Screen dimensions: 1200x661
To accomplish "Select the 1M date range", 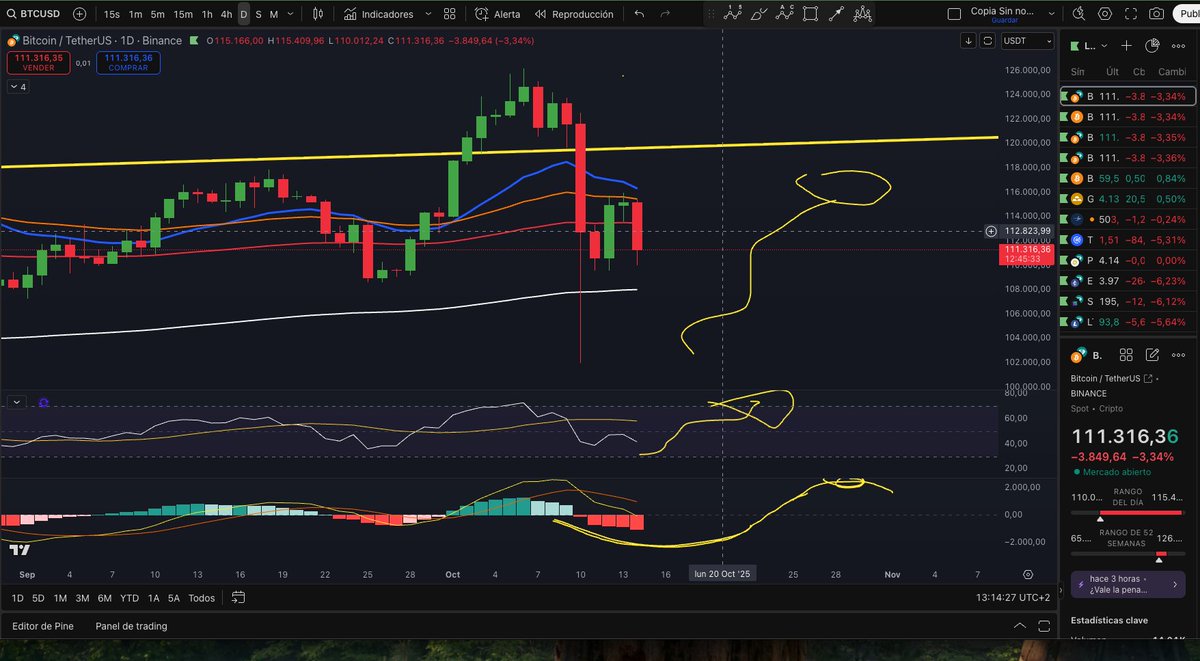I will point(61,598).
